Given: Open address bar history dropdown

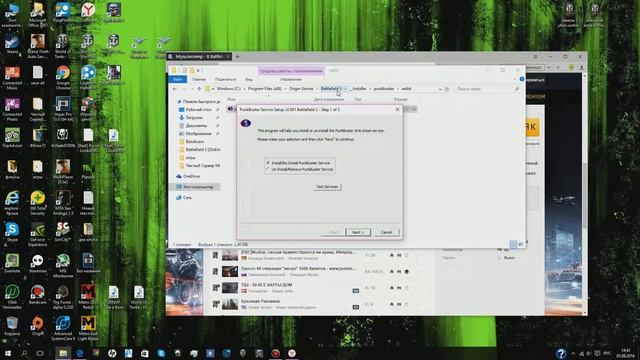Looking at the screenshot, I should 440,89.
